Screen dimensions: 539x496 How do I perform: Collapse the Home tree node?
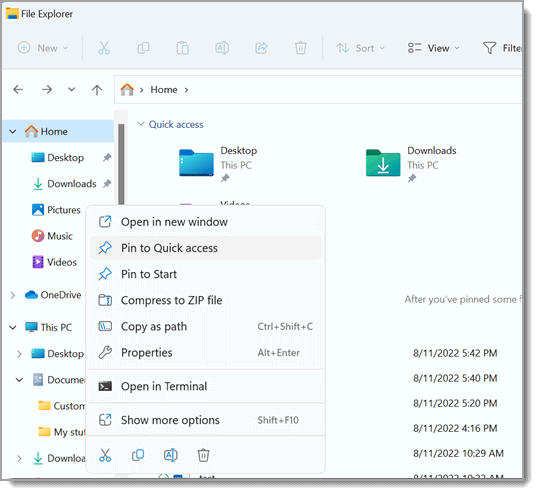tap(13, 131)
